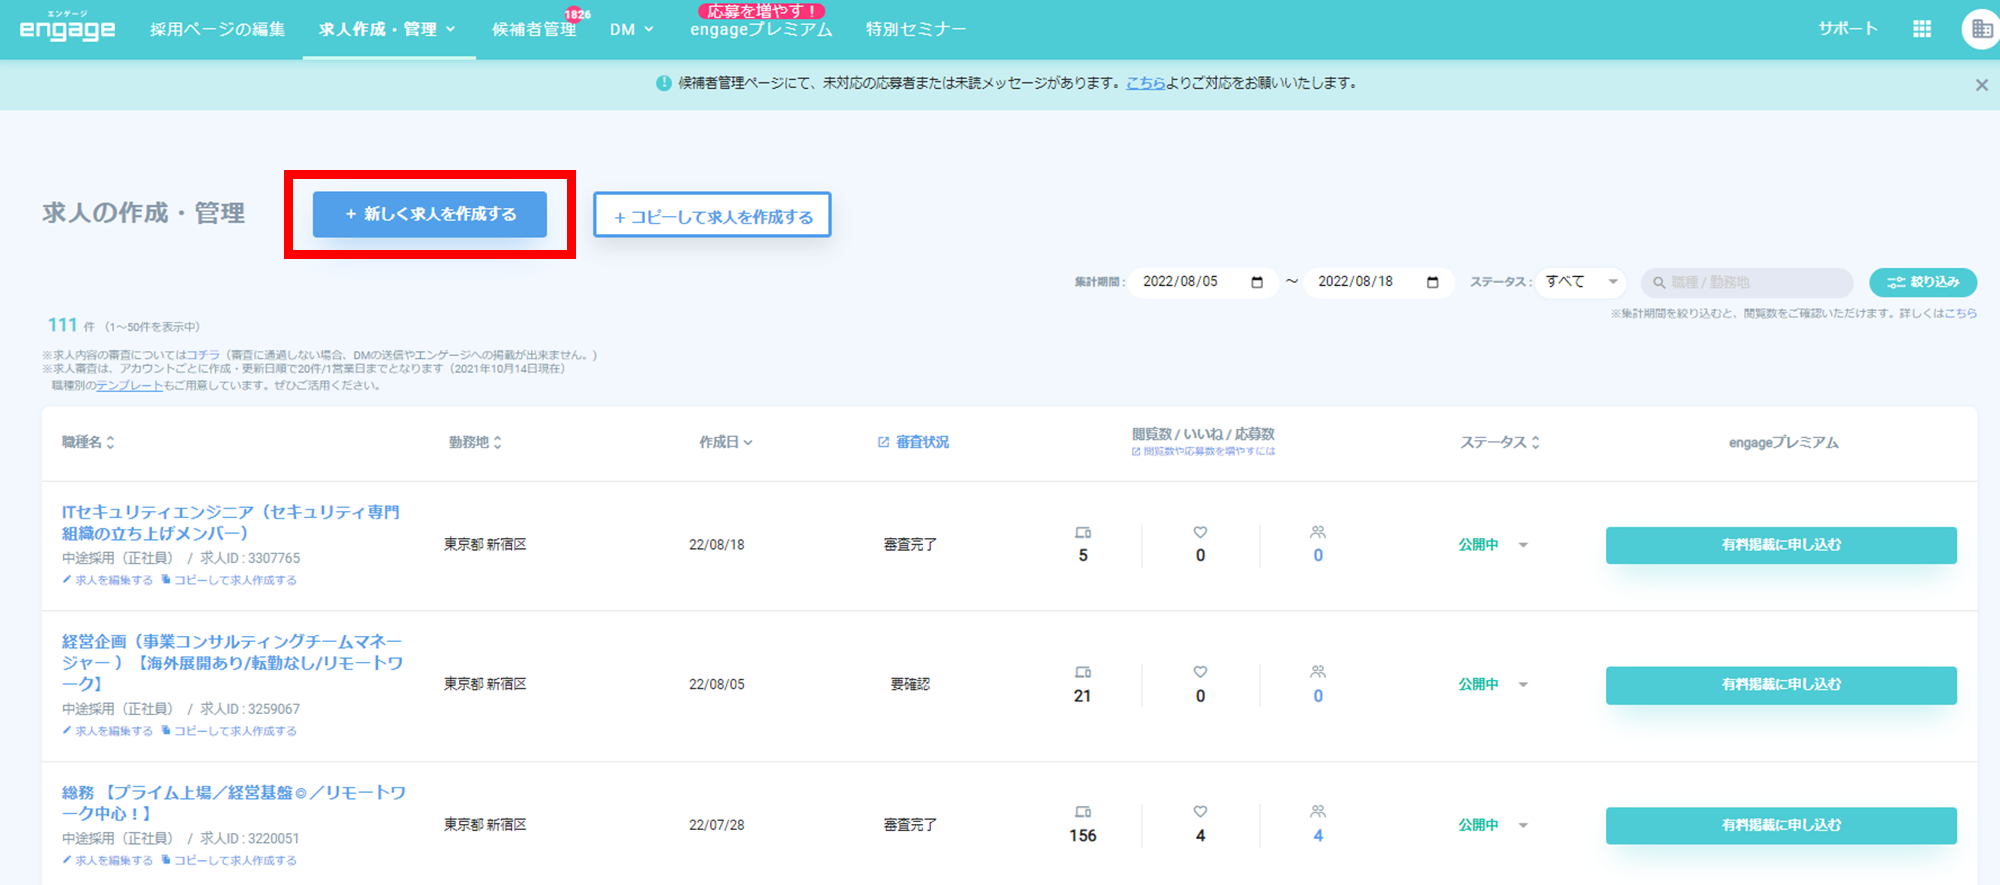
Task: Open calendar picker for end date 2022/08/18
Action: click(x=1432, y=282)
